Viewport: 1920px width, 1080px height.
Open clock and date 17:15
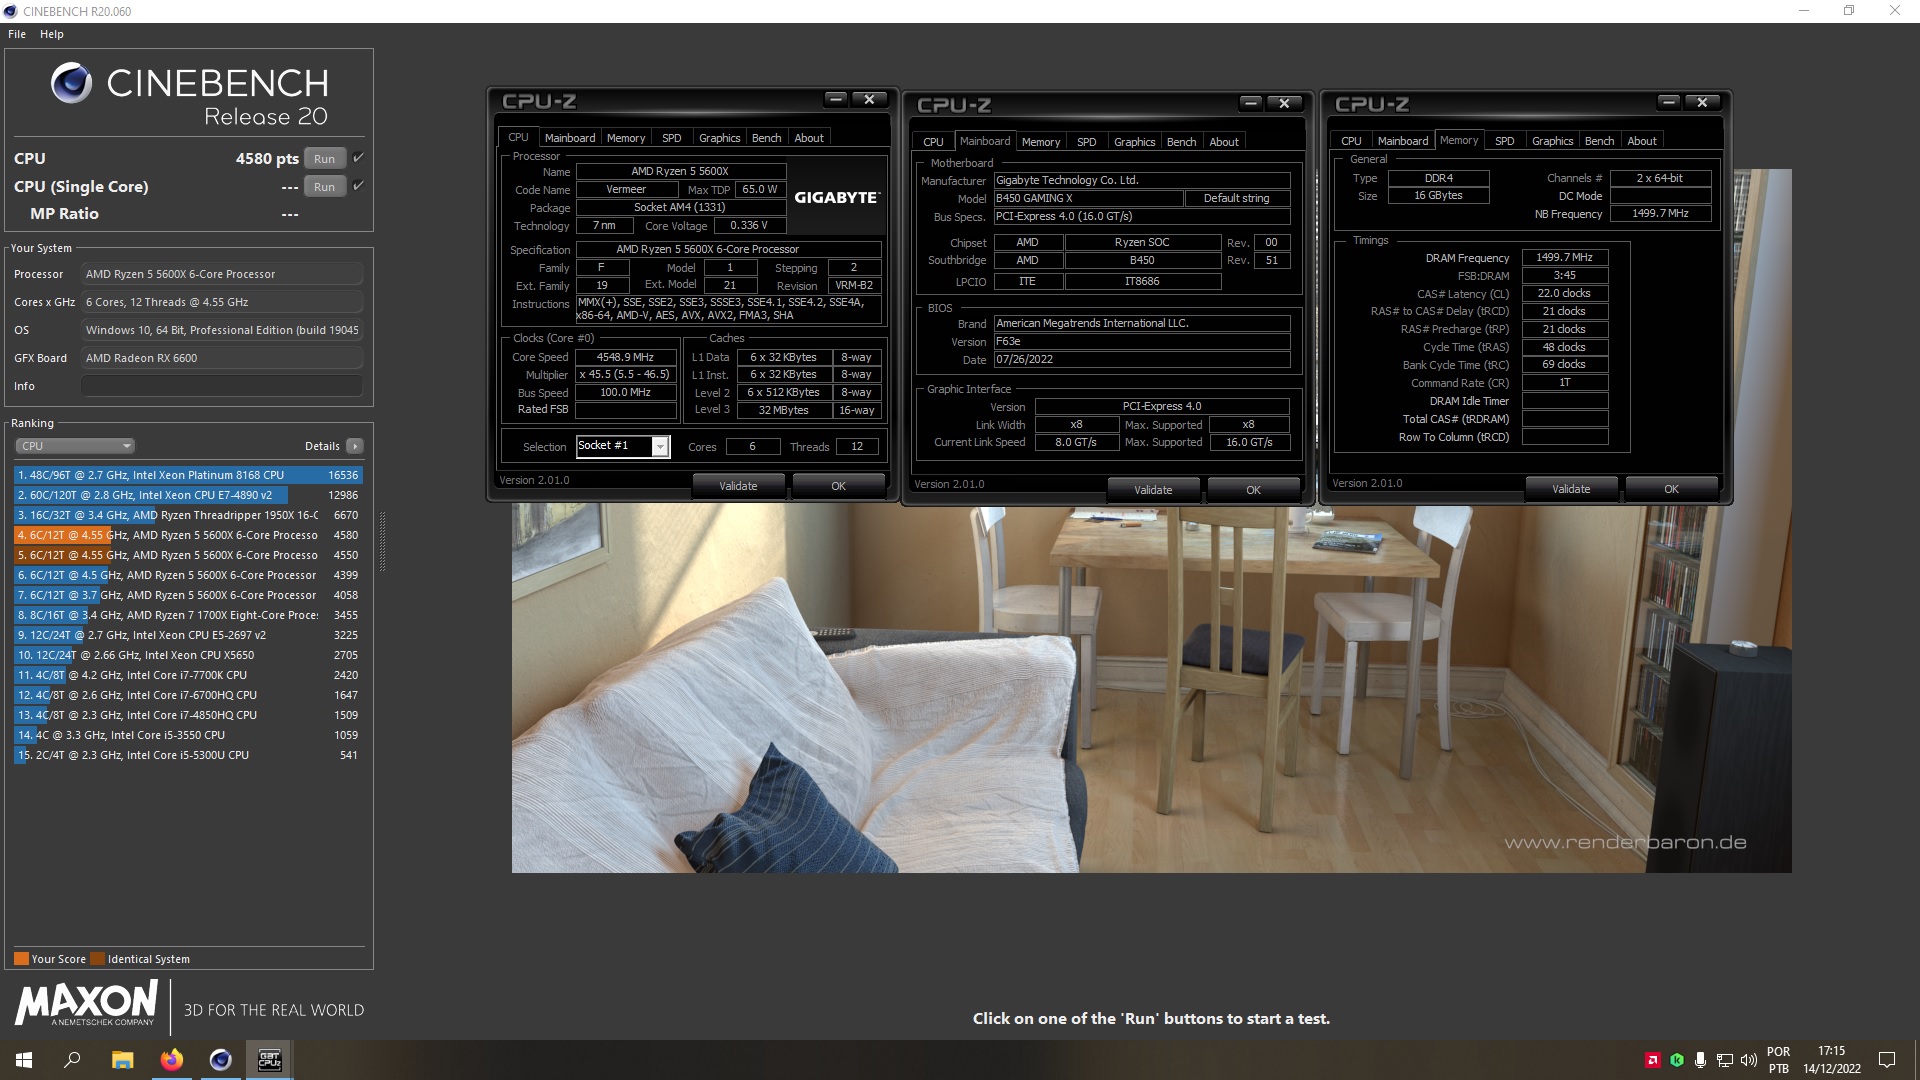click(x=1832, y=1060)
